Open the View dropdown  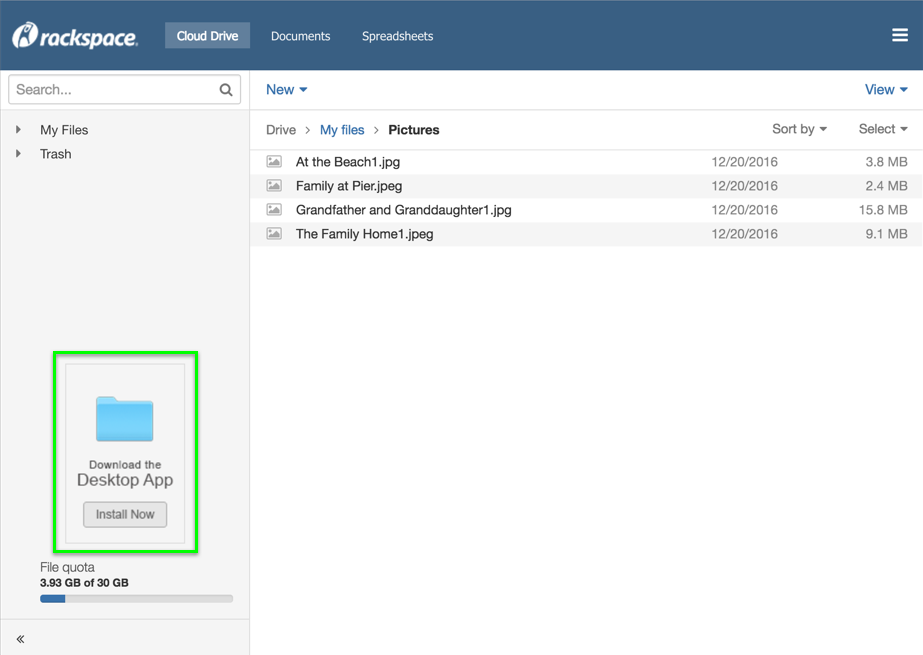pos(886,89)
